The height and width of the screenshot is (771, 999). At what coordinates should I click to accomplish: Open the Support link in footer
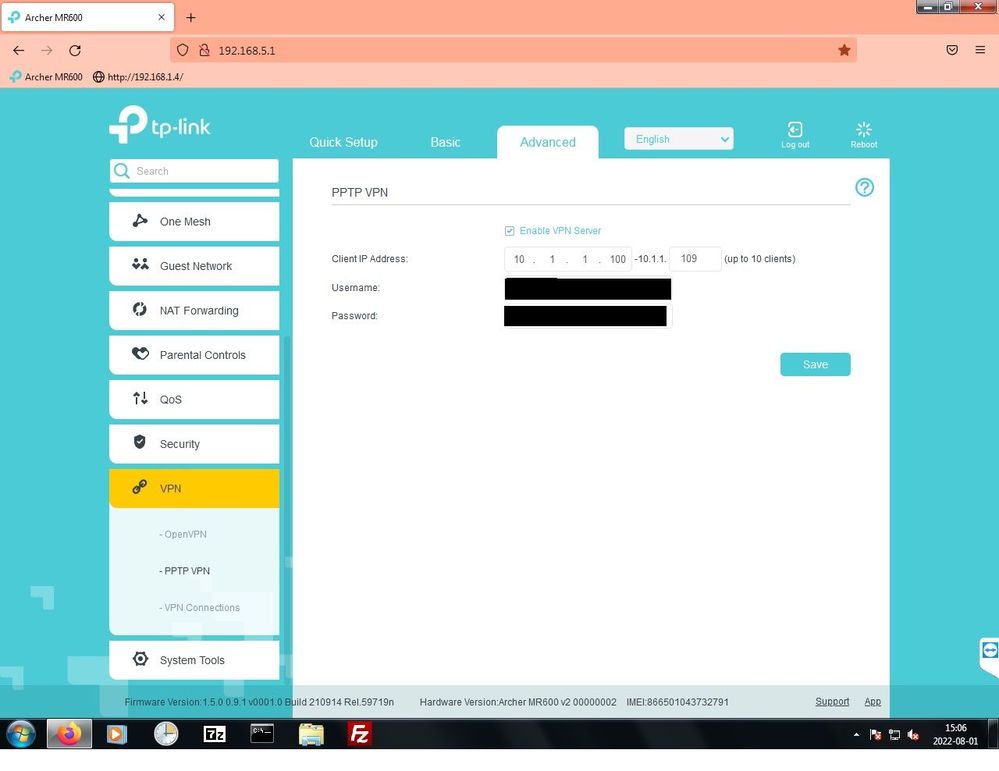832,702
